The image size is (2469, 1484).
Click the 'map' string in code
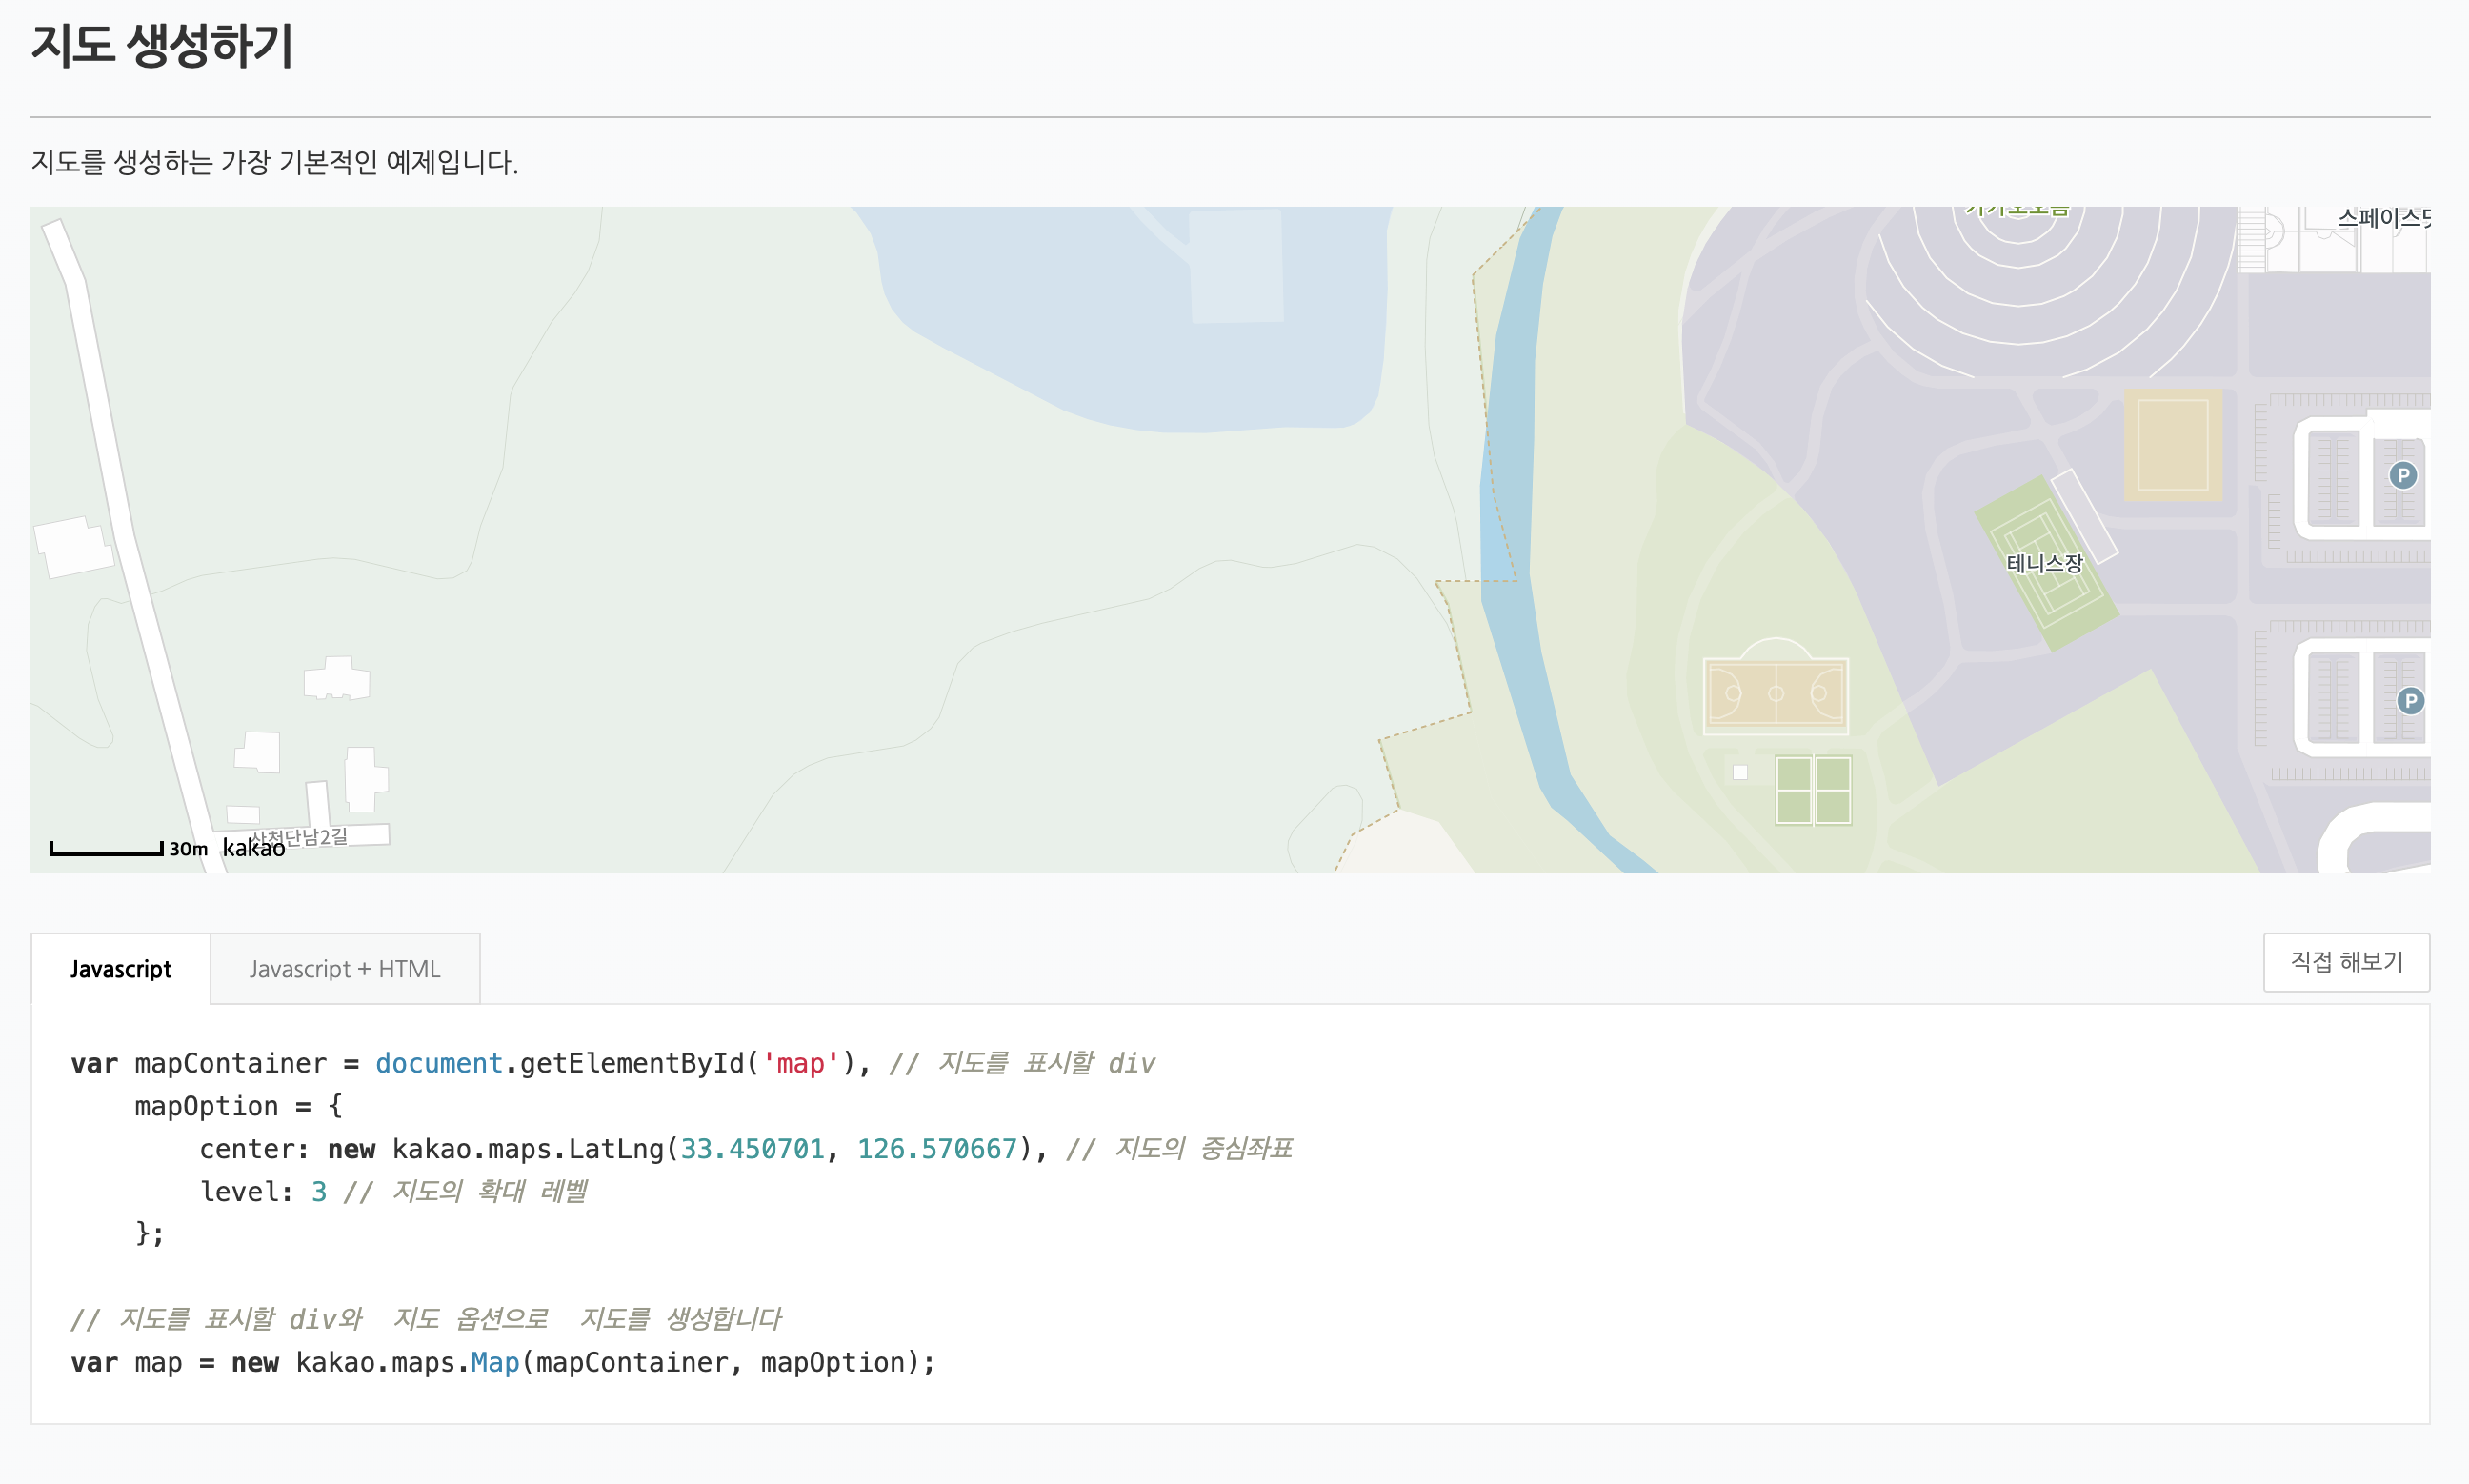click(800, 1063)
